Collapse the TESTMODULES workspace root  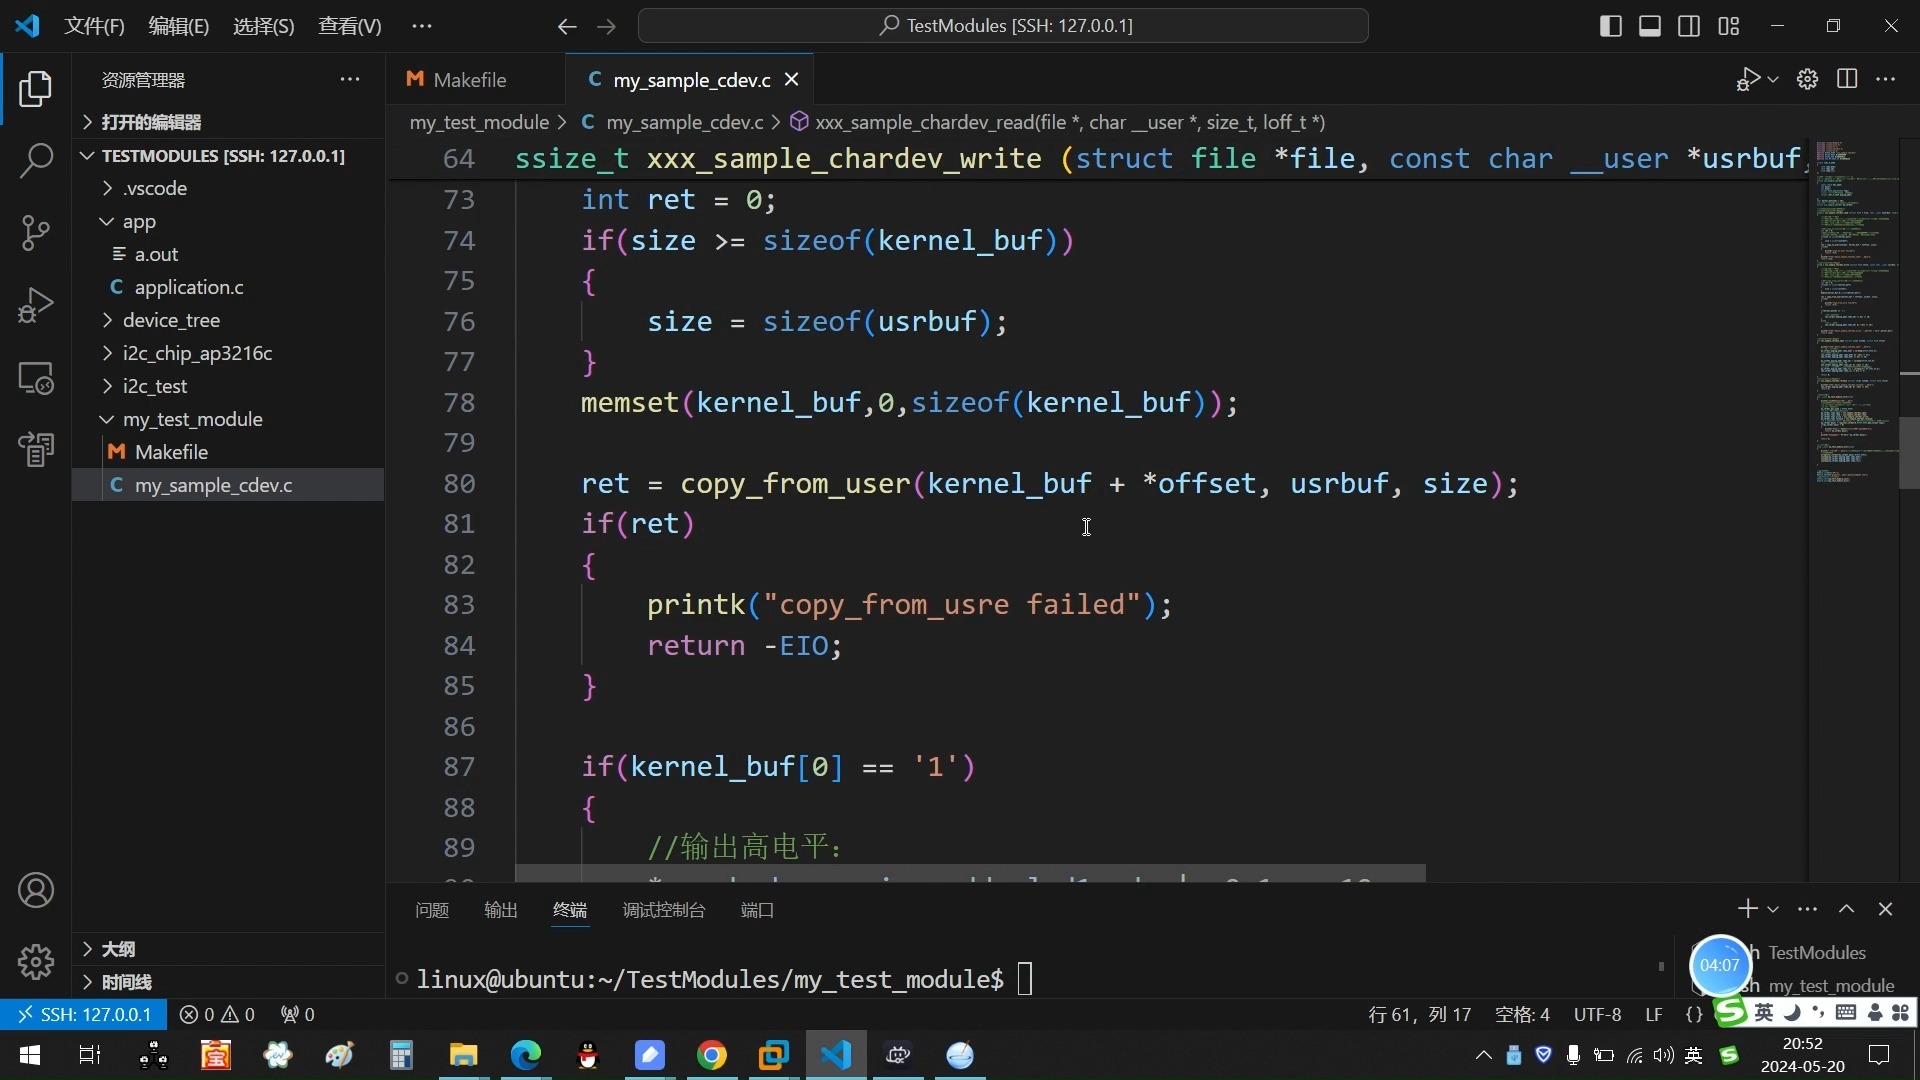click(x=228, y=155)
